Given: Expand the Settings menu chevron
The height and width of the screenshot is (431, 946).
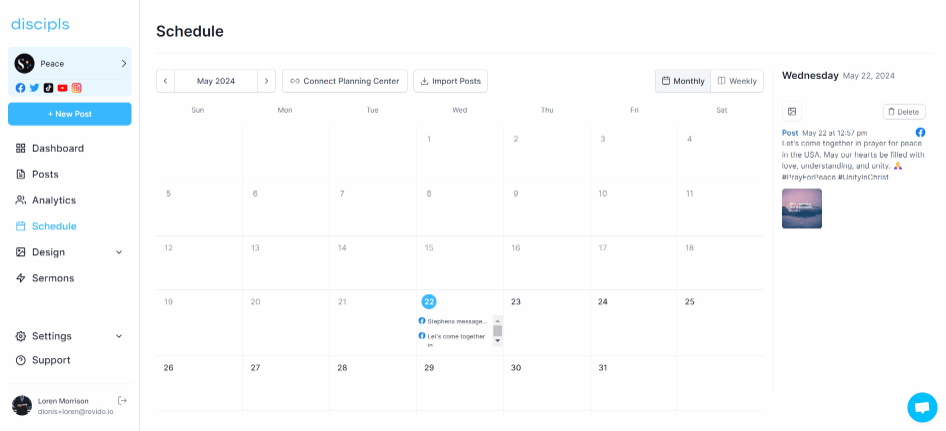Looking at the screenshot, I should (x=119, y=336).
